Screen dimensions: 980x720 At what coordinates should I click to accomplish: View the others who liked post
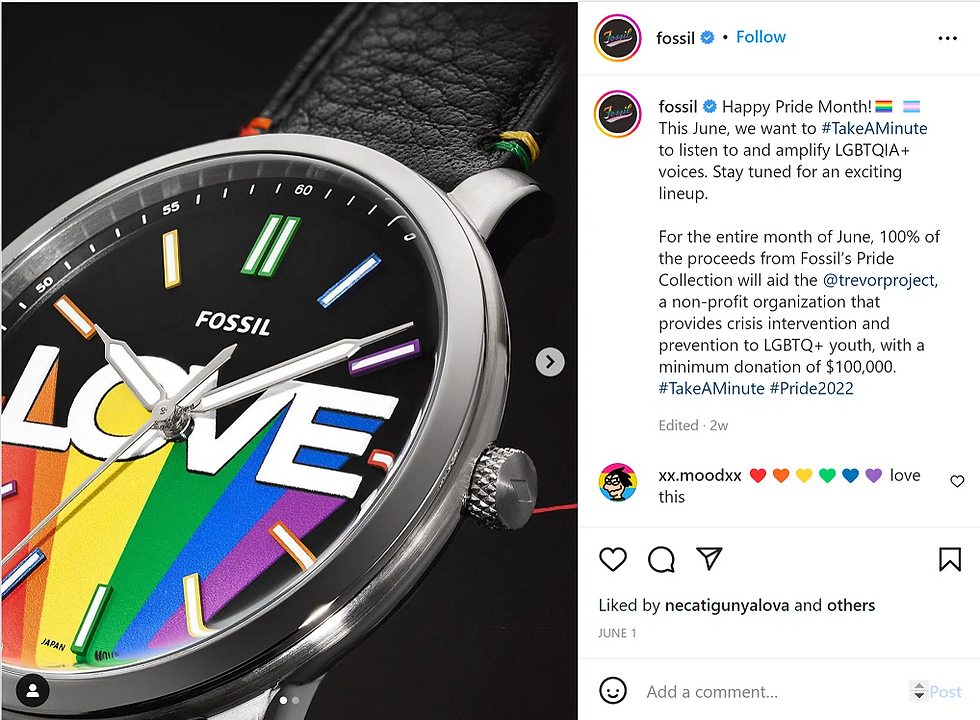(x=851, y=605)
